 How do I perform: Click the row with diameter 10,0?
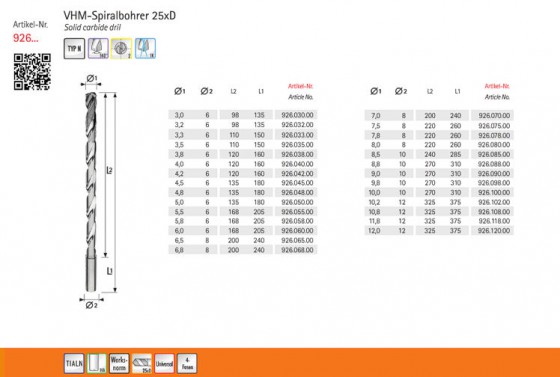click(x=439, y=192)
